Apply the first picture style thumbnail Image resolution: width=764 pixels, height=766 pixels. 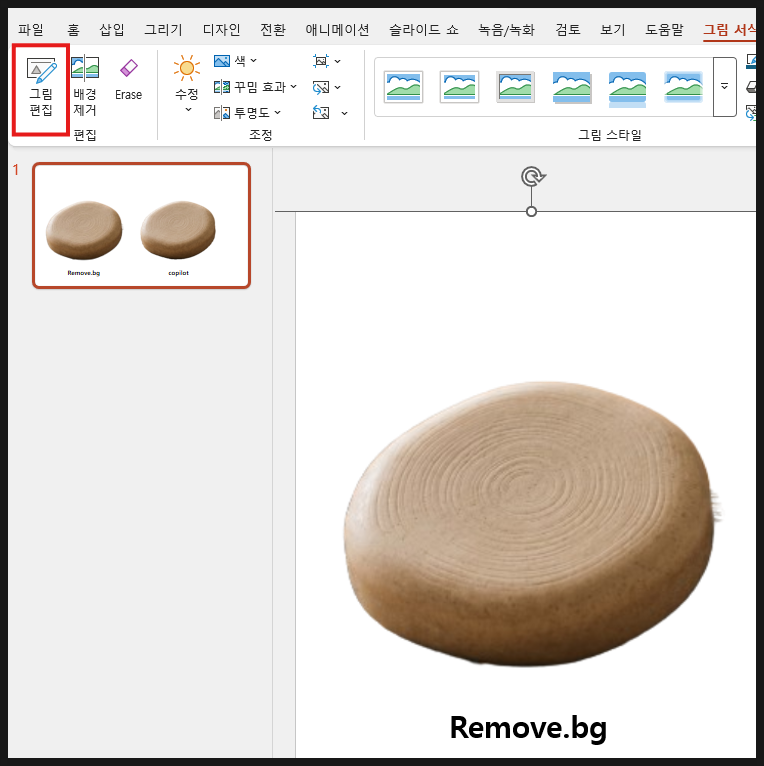pyautogui.click(x=403, y=87)
